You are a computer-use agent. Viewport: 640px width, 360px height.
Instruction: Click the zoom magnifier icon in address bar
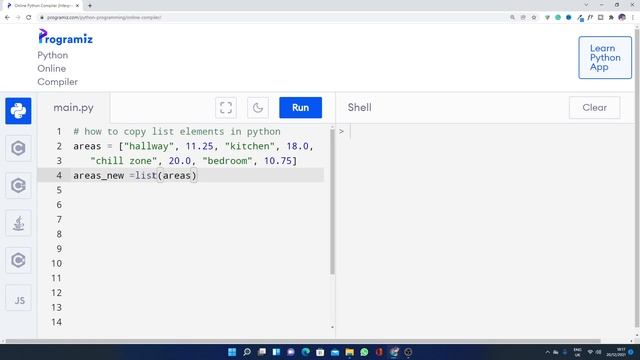(512, 18)
